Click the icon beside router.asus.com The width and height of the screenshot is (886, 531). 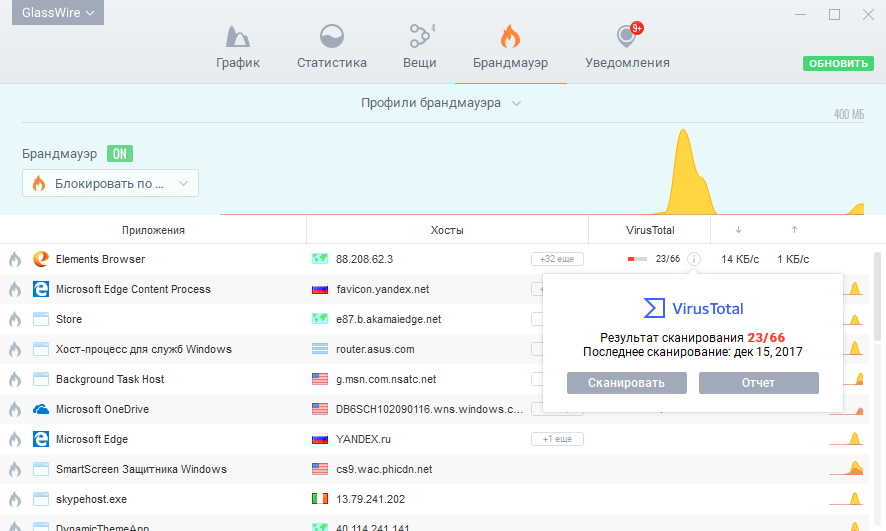click(x=320, y=349)
